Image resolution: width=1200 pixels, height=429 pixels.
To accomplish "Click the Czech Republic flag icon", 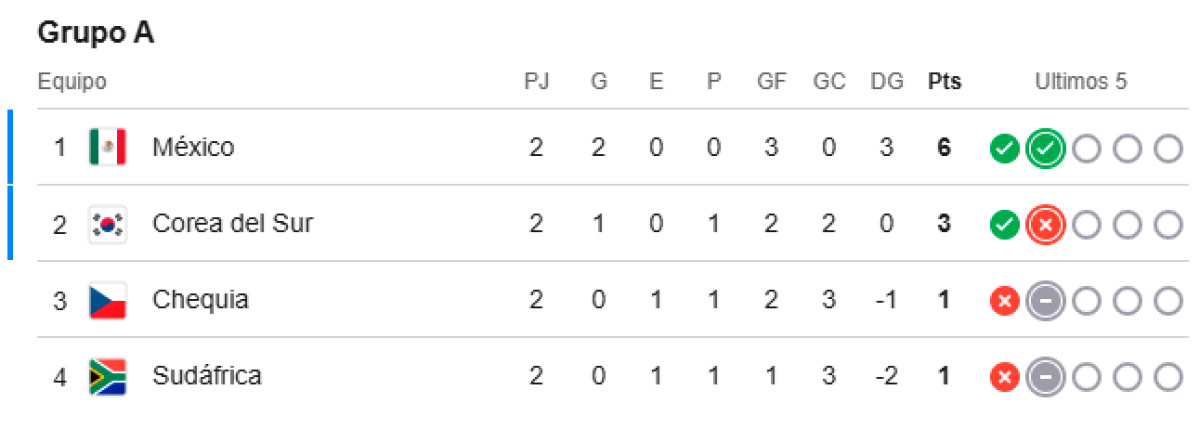I will 107,300.
